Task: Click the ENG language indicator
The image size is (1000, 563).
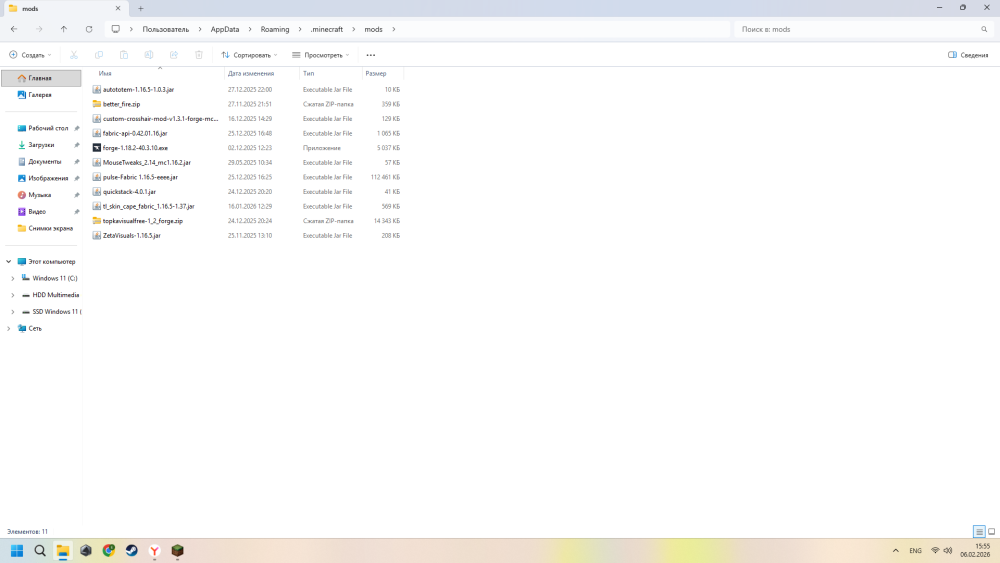Action: click(915, 550)
